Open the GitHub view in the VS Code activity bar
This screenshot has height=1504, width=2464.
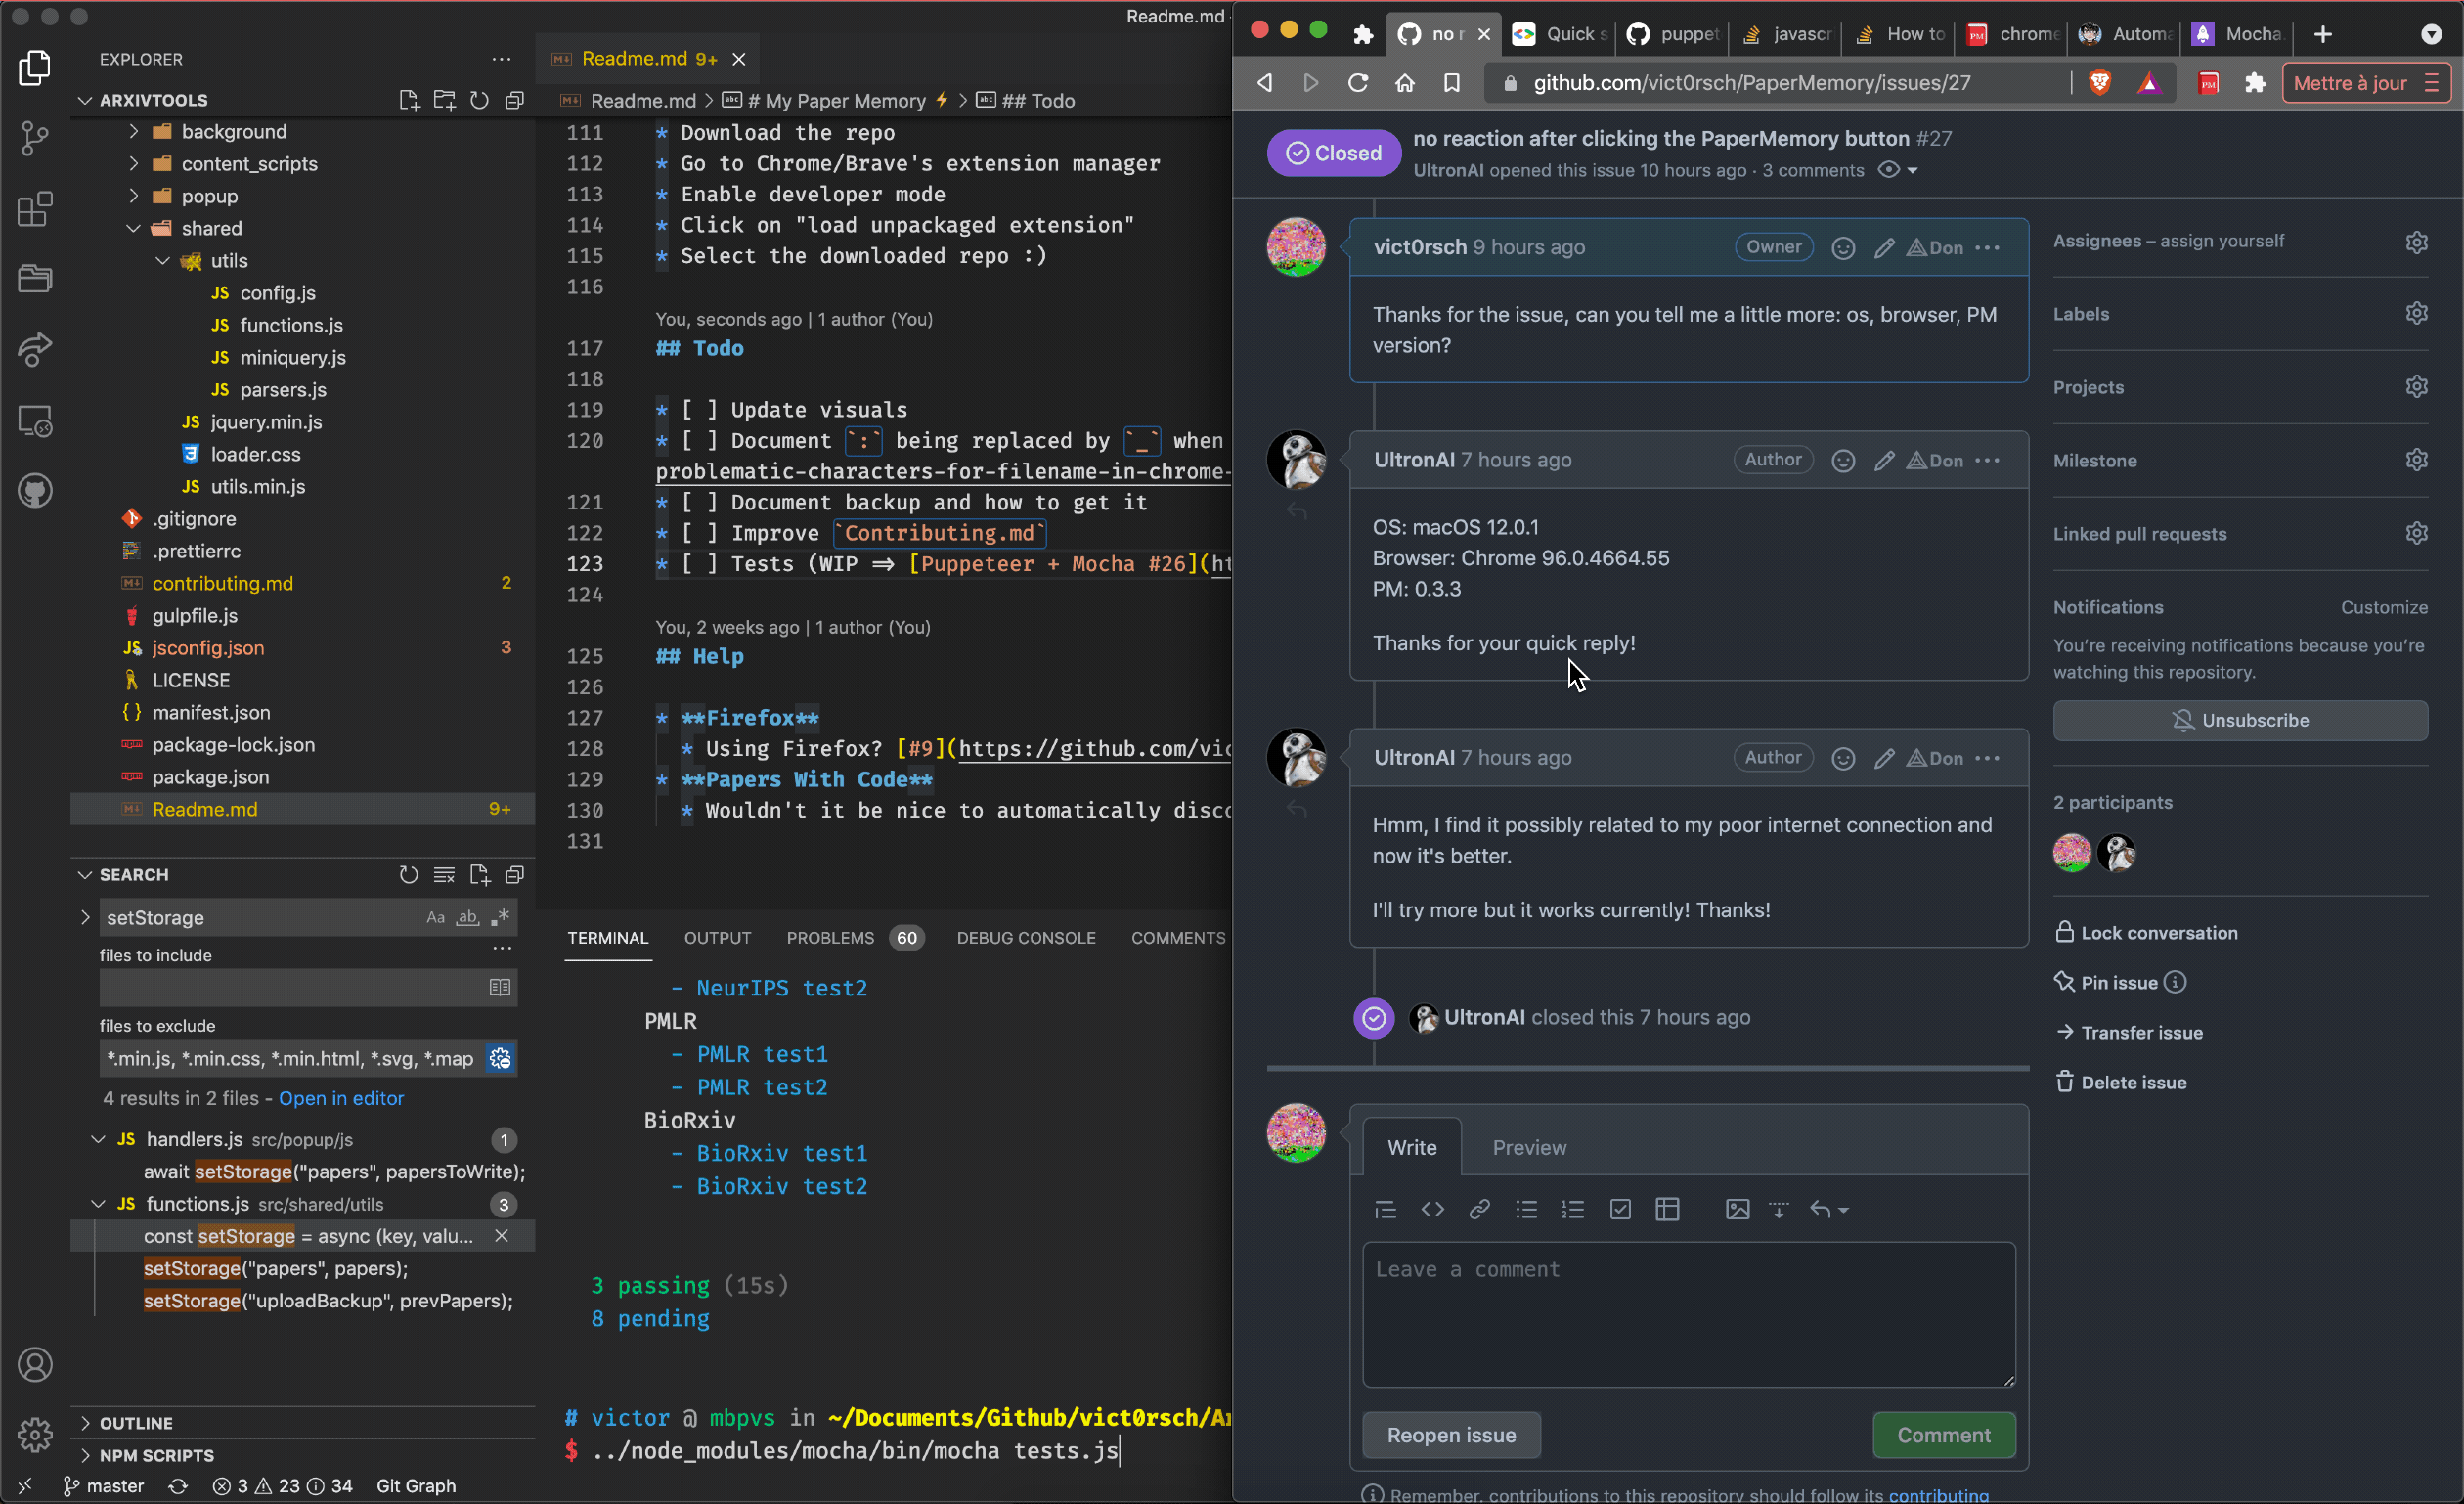(x=34, y=490)
